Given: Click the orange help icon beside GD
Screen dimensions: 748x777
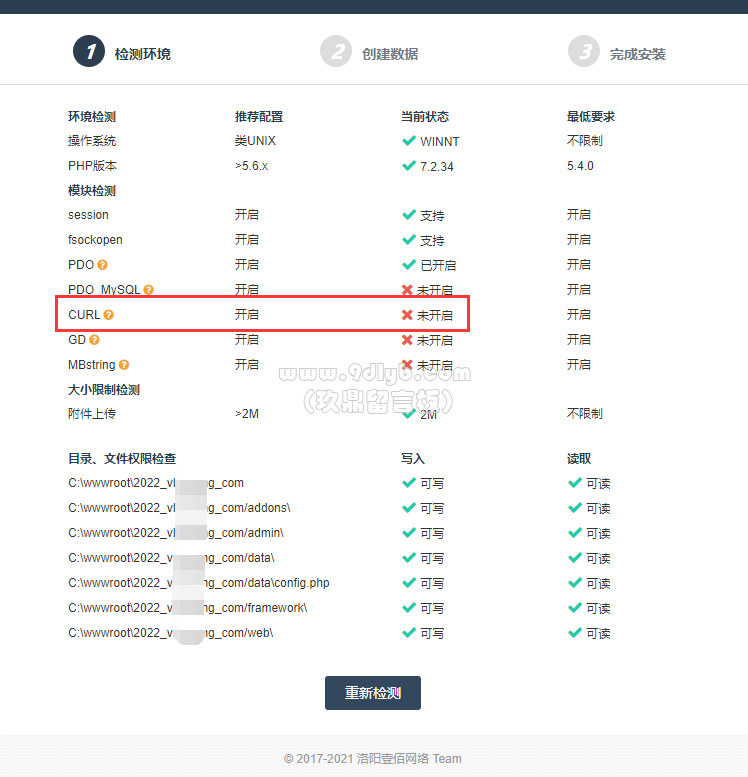Looking at the screenshot, I should point(94,339).
